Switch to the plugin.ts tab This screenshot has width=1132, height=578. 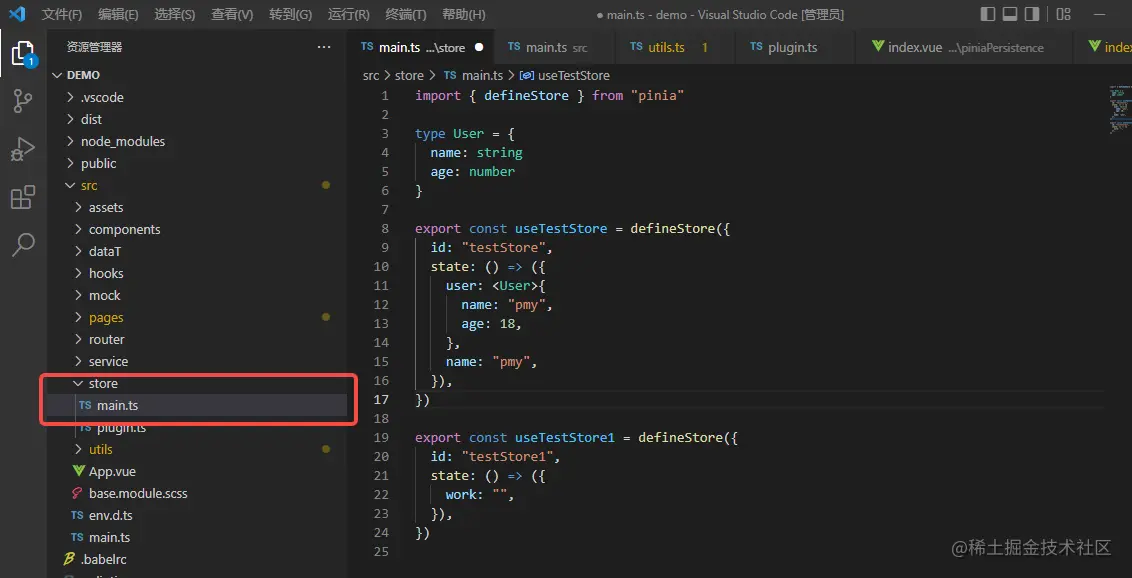795,47
